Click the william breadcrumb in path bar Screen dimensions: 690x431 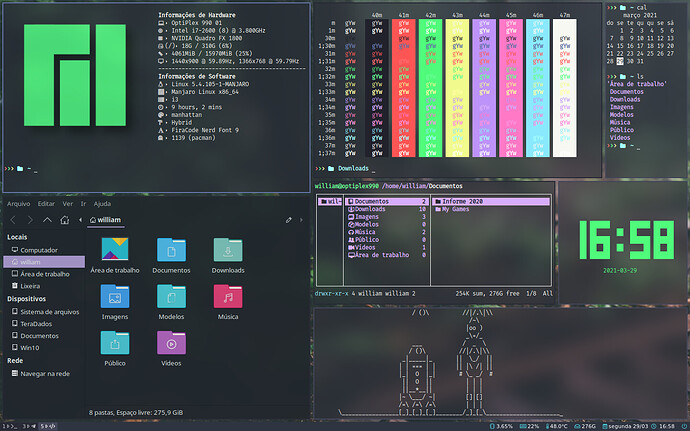(x=106, y=220)
